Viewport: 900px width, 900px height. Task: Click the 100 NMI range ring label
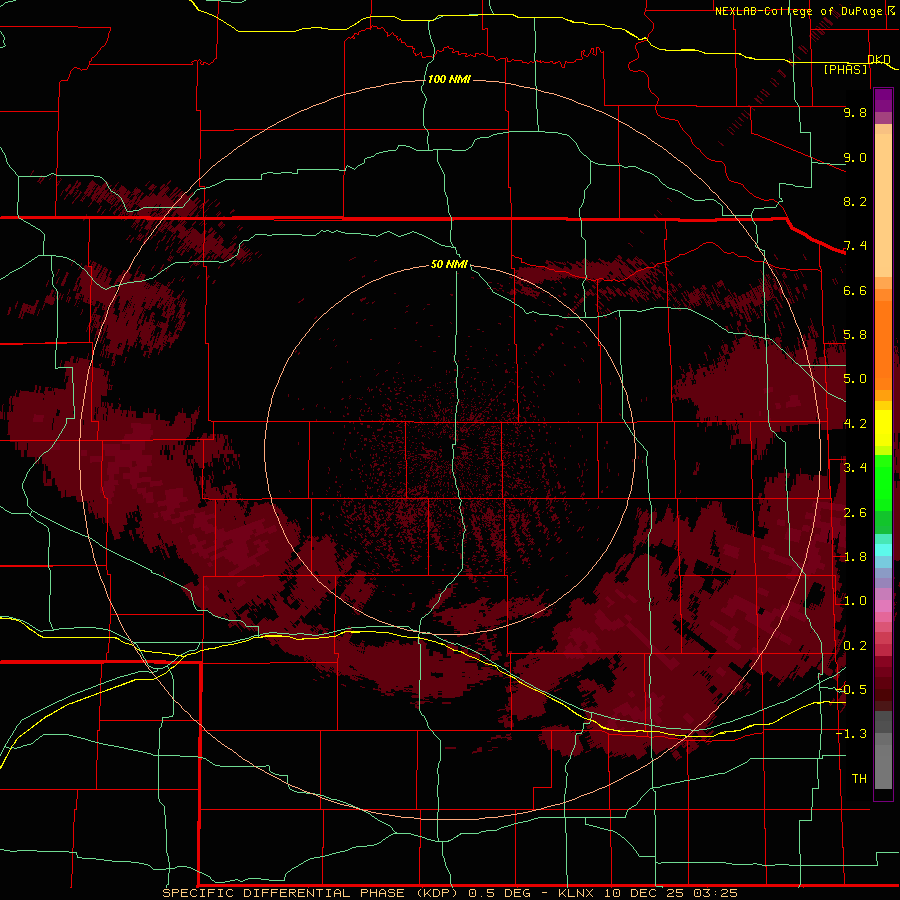449,79
